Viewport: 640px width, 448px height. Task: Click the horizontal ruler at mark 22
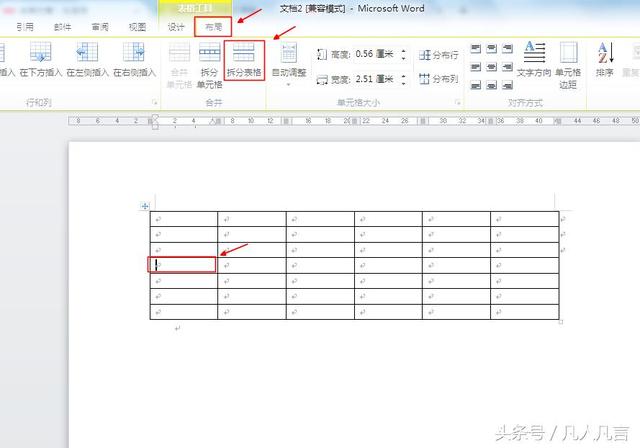(366, 121)
